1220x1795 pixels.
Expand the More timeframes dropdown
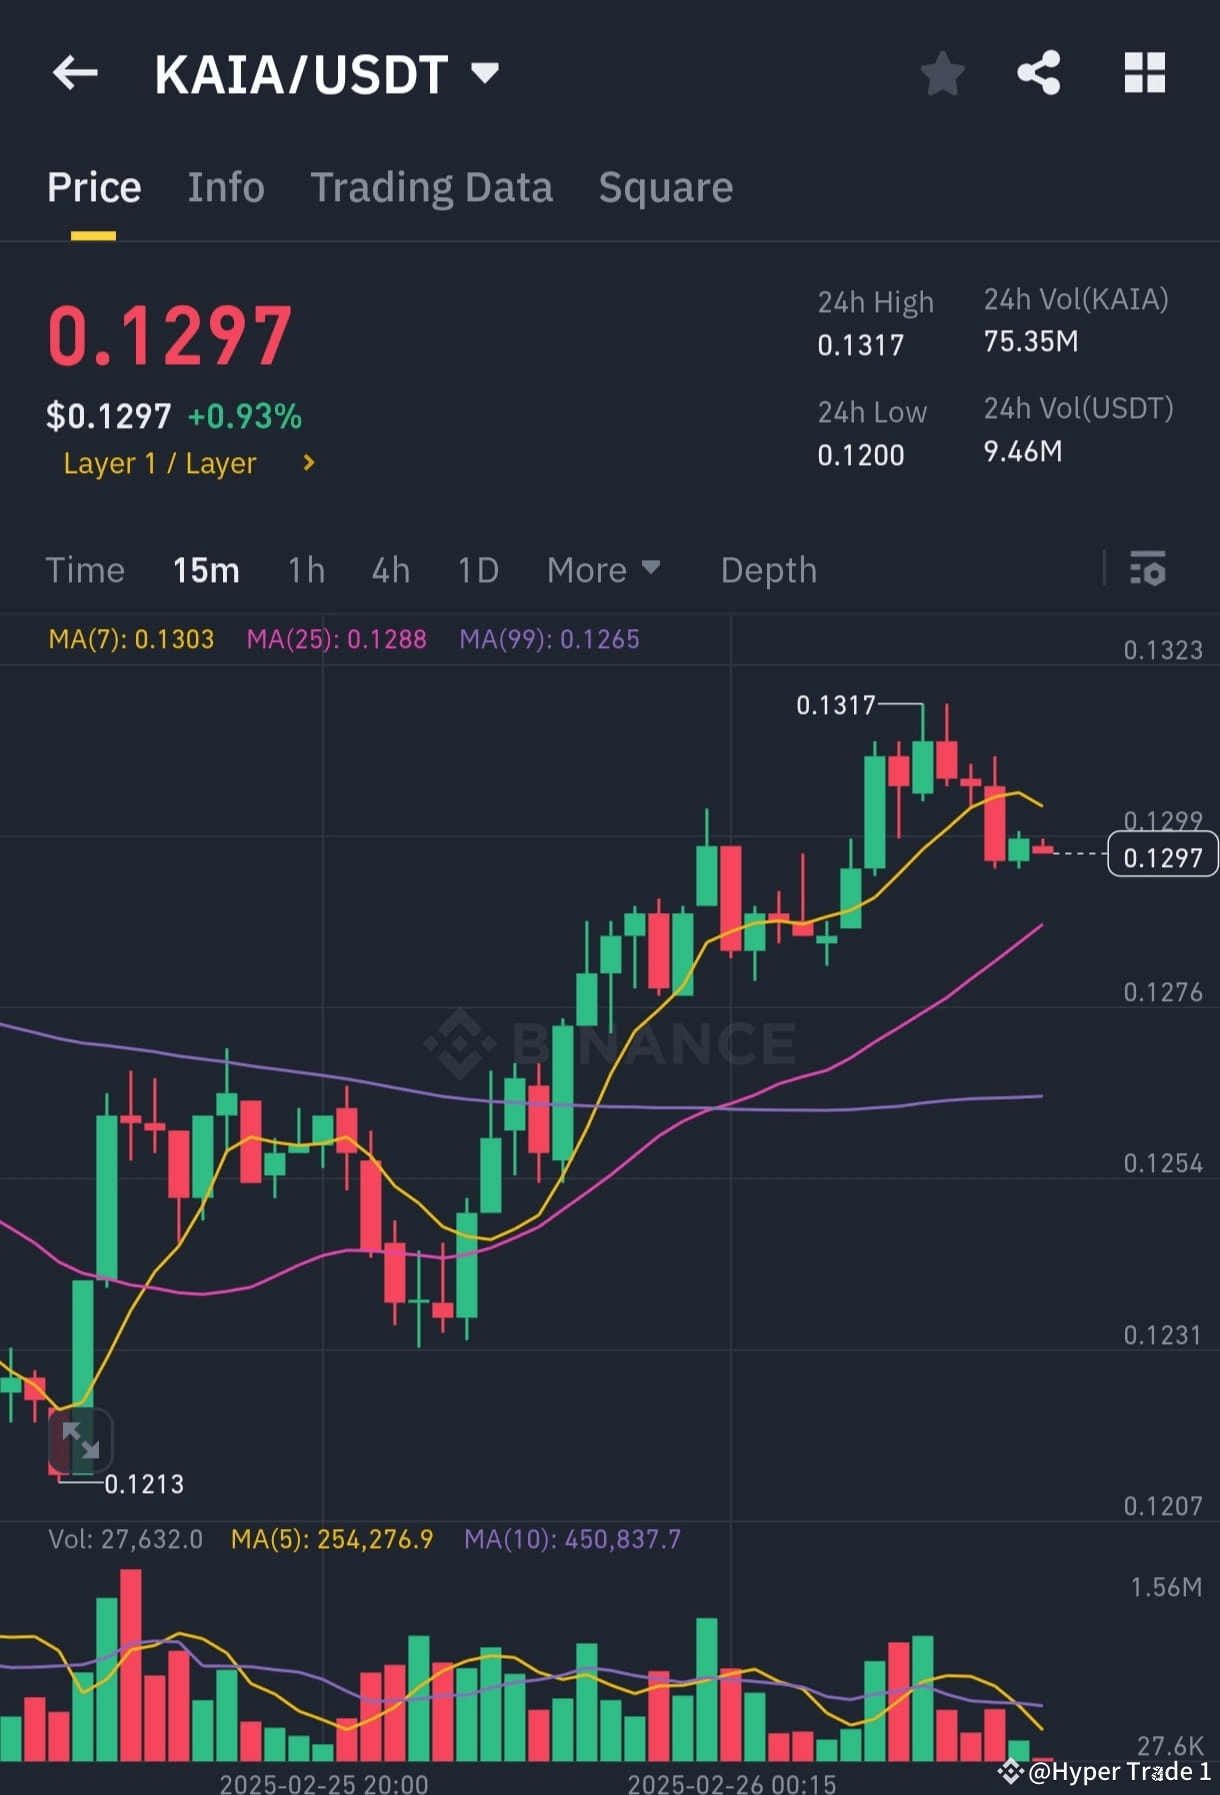coord(604,570)
